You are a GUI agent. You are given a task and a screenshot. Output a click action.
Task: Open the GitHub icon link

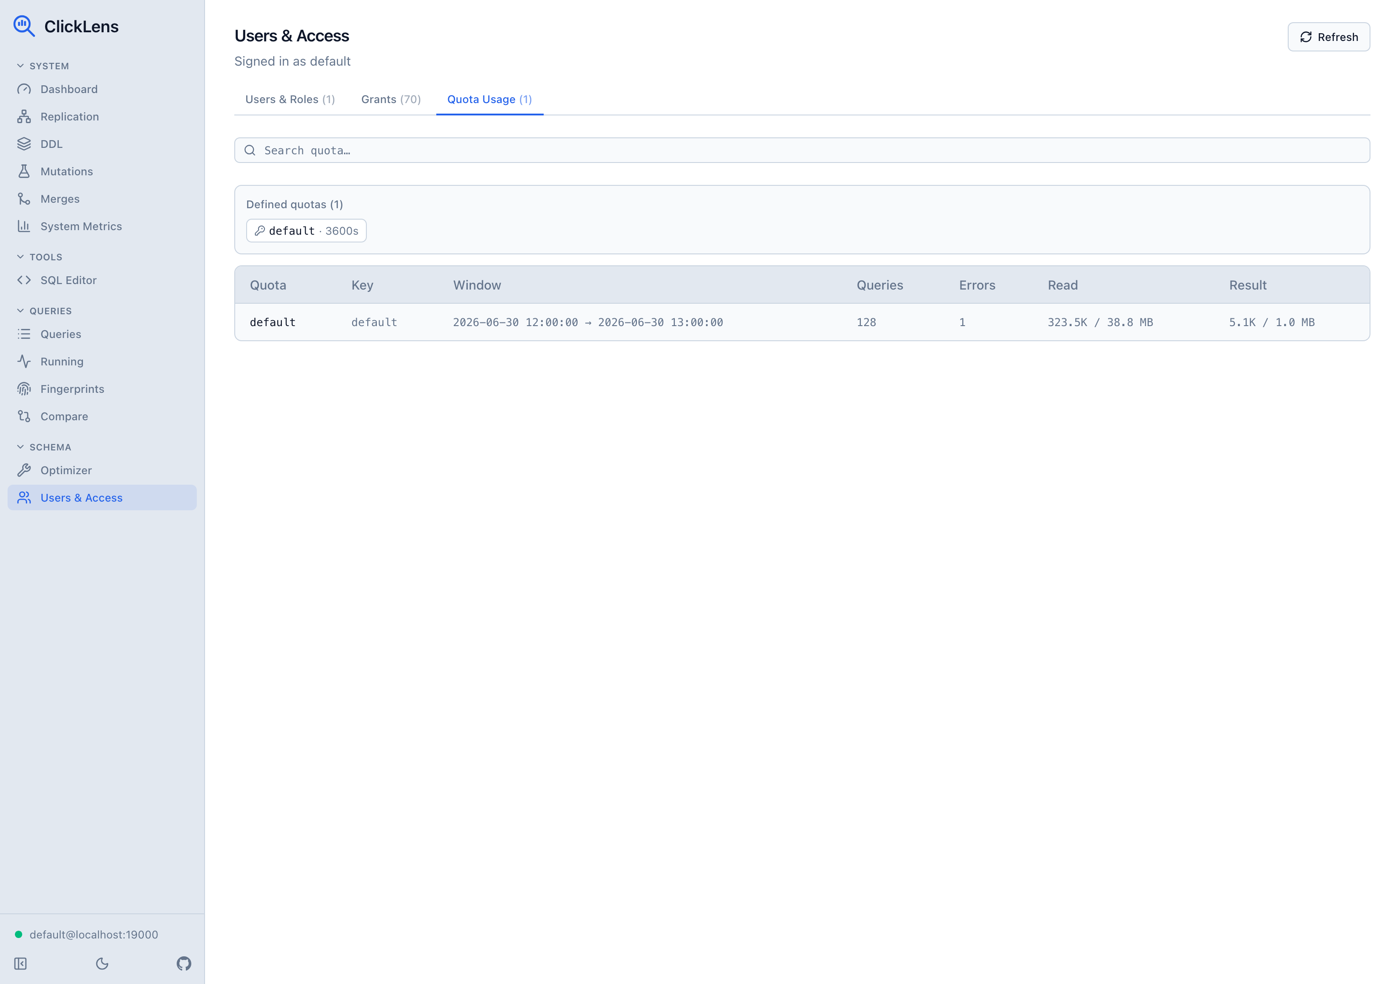pos(184,964)
